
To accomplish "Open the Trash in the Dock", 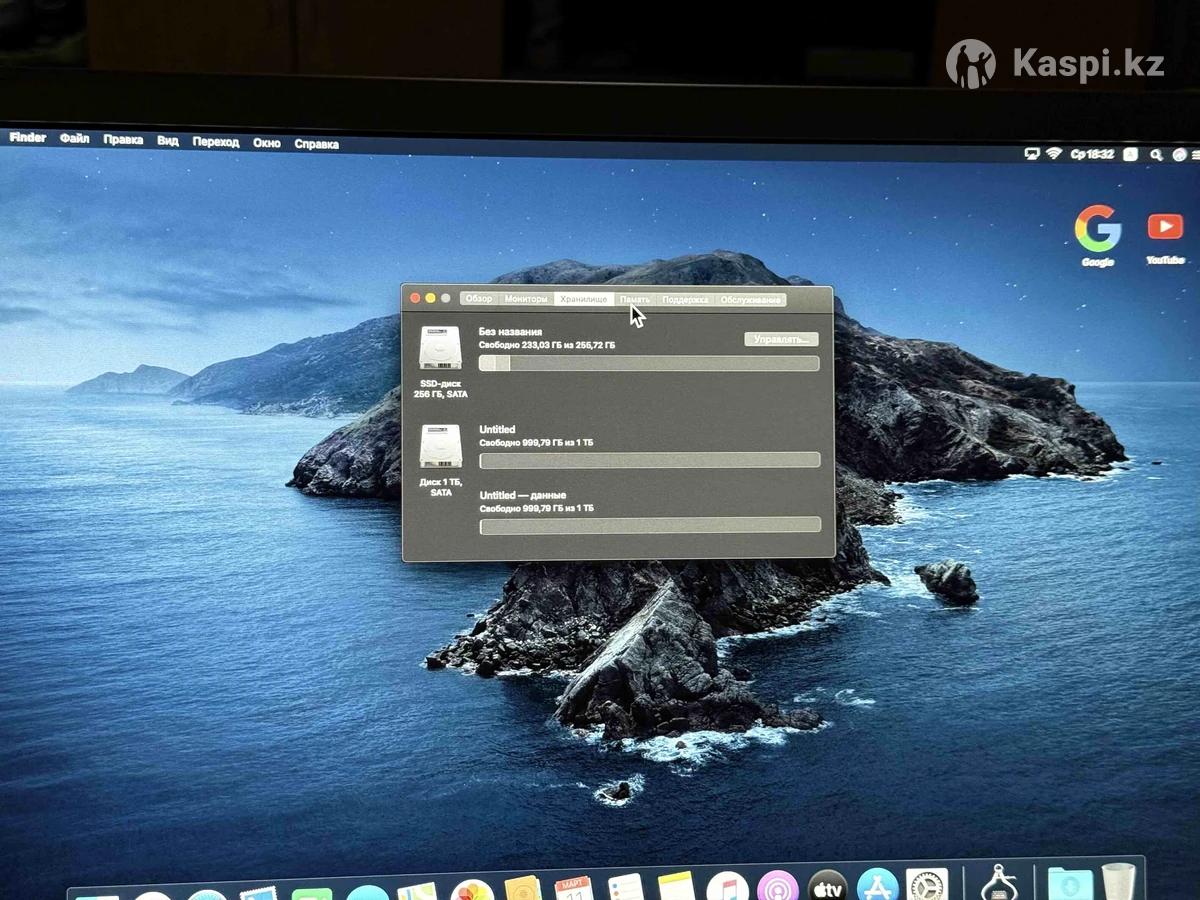I will [x=1119, y=882].
